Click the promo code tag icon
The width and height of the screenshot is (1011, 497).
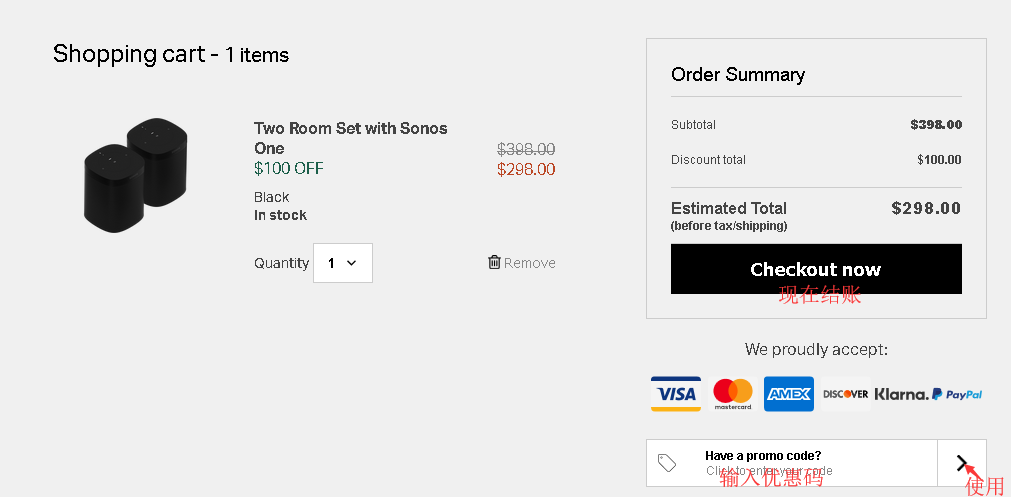(x=667, y=463)
